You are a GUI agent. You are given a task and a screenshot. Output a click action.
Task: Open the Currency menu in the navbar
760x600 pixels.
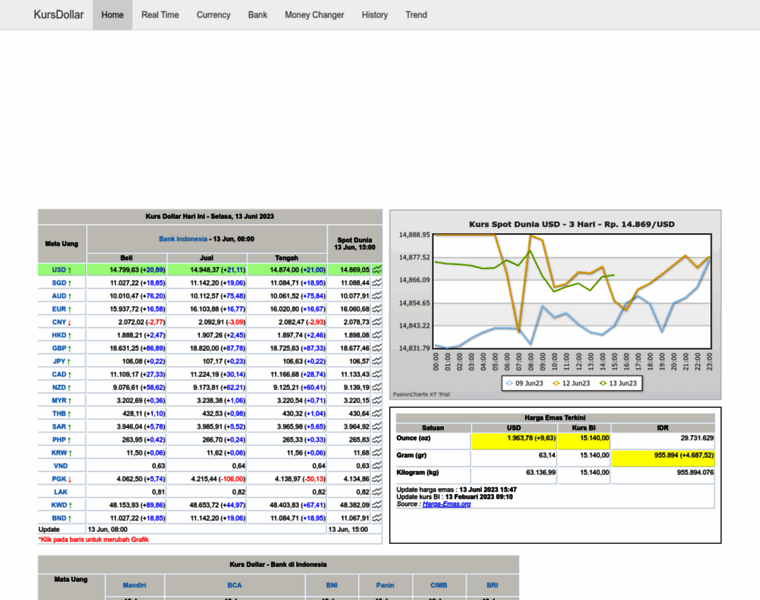point(213,15)
